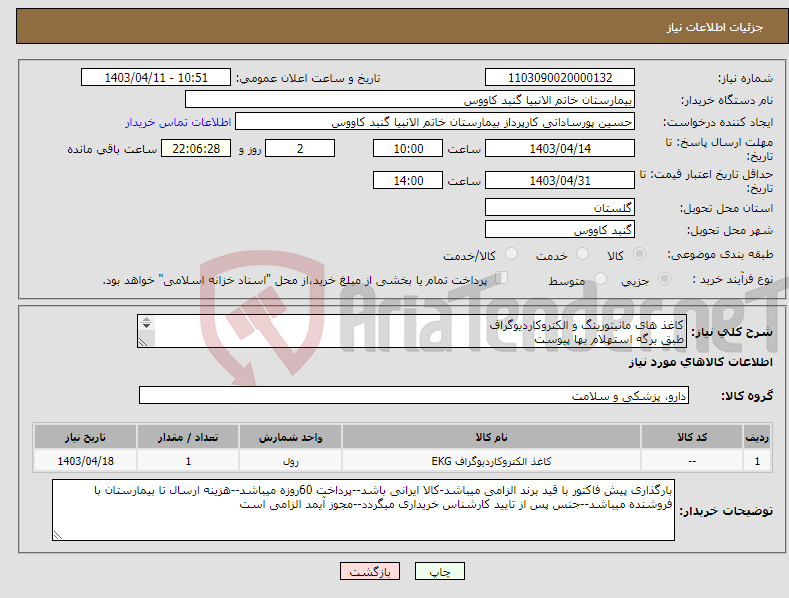Image resolution: width=789 pixels, height=598 pixels.
Task: Select the کالا/خدمت radio button
Action: pyautogui.click(x=511, y=254)
